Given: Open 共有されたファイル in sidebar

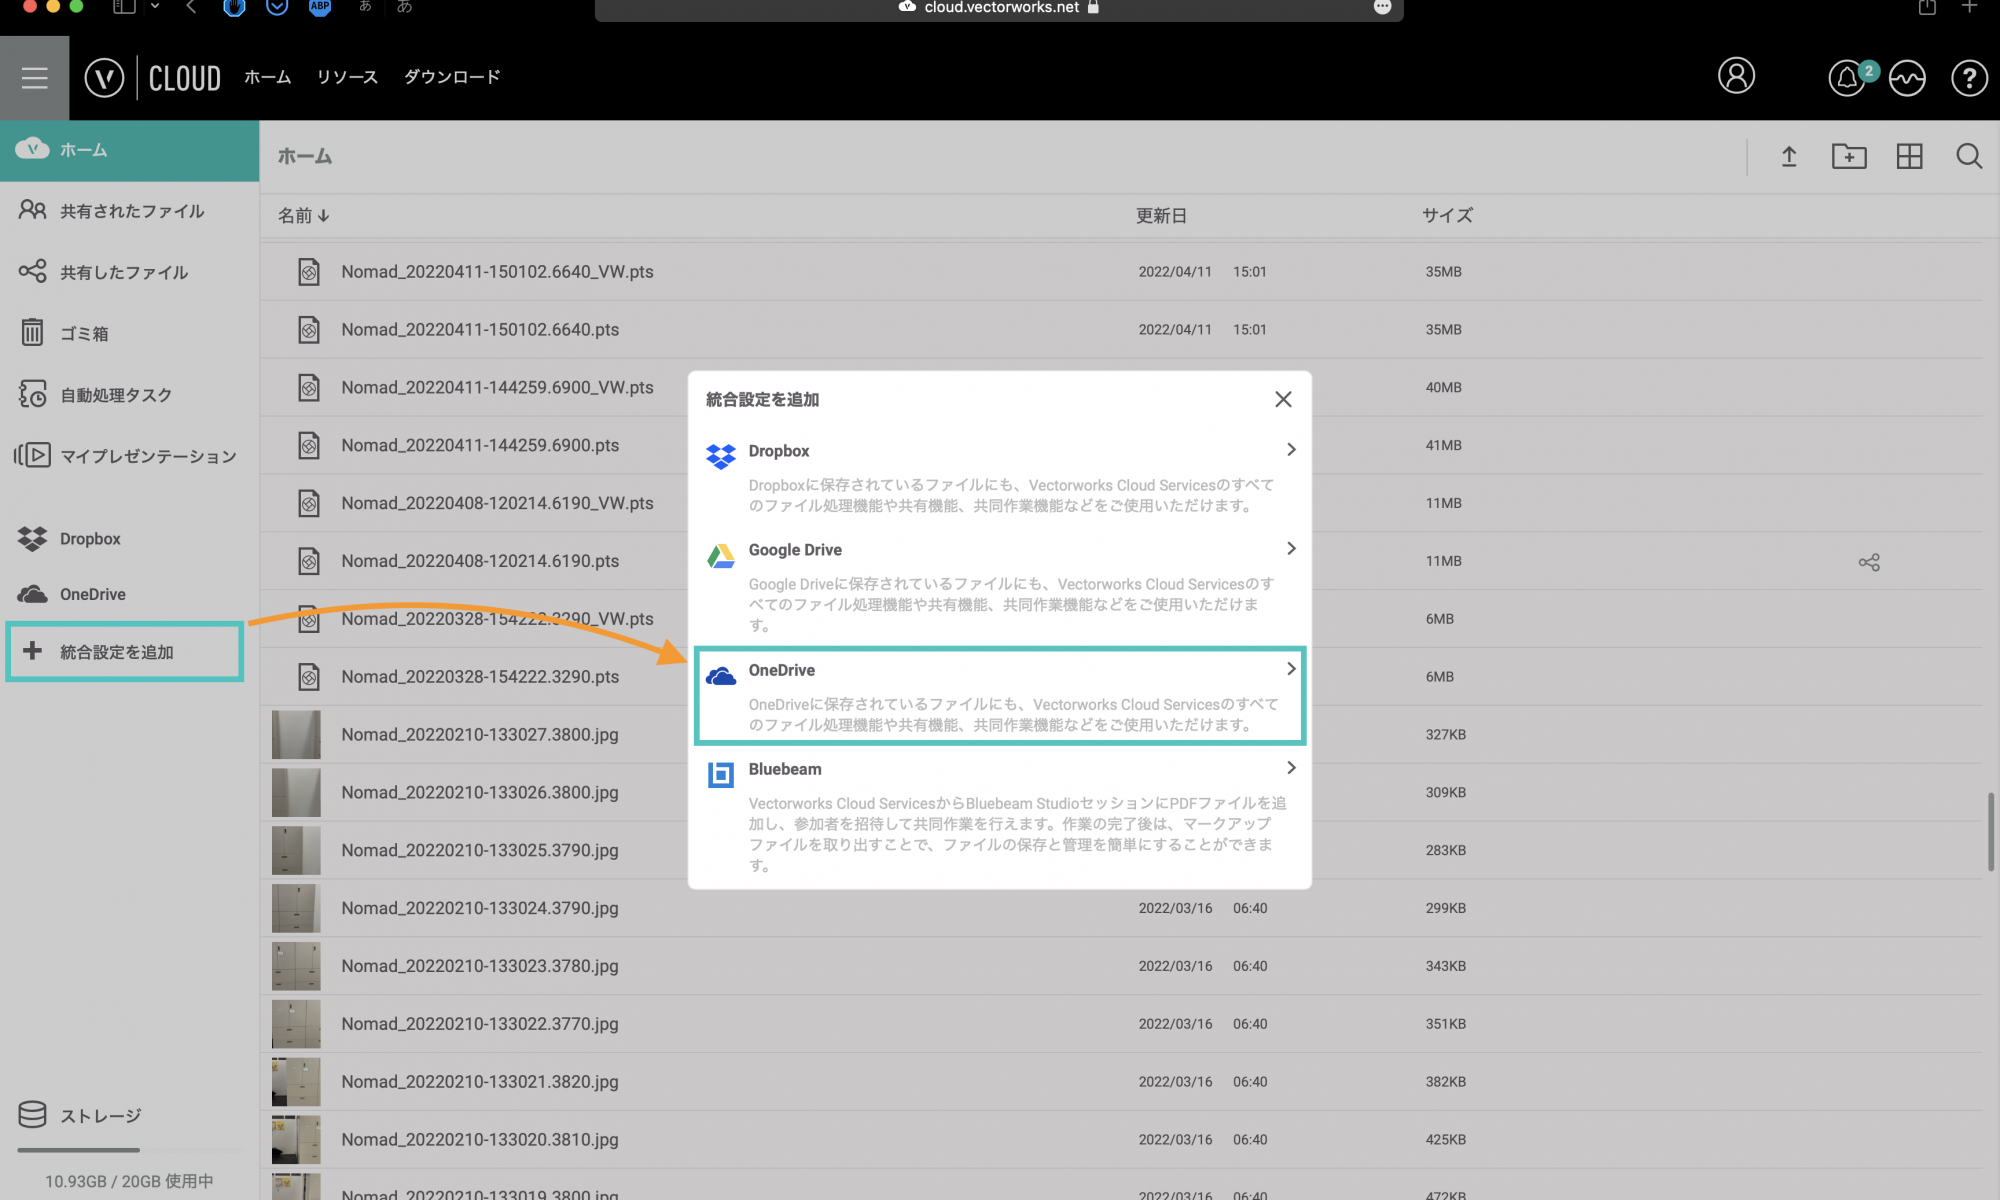Looking at the screenshot, I should [131, 211].
